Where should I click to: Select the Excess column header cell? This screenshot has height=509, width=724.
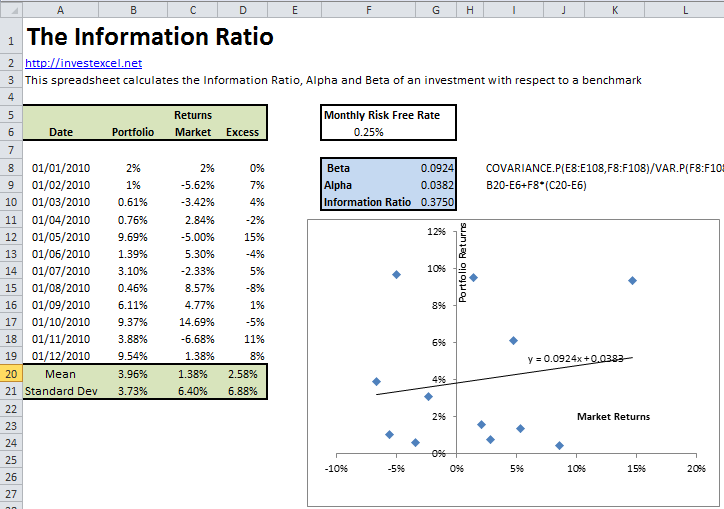(x=242, y=132)
